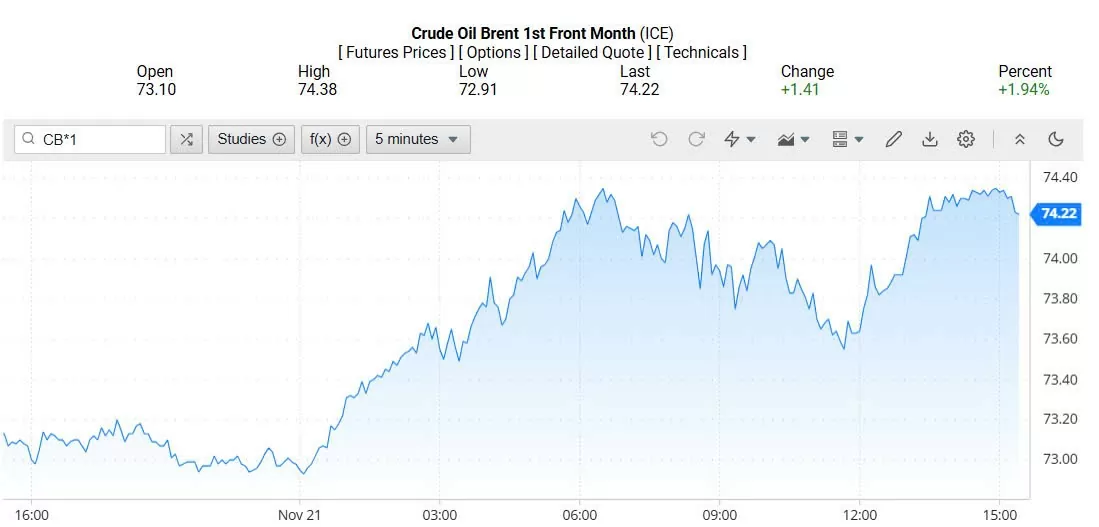Collapse the chart toolbar with double chevron
The height and width of the screenshot is (527, 1099).
1019,139
